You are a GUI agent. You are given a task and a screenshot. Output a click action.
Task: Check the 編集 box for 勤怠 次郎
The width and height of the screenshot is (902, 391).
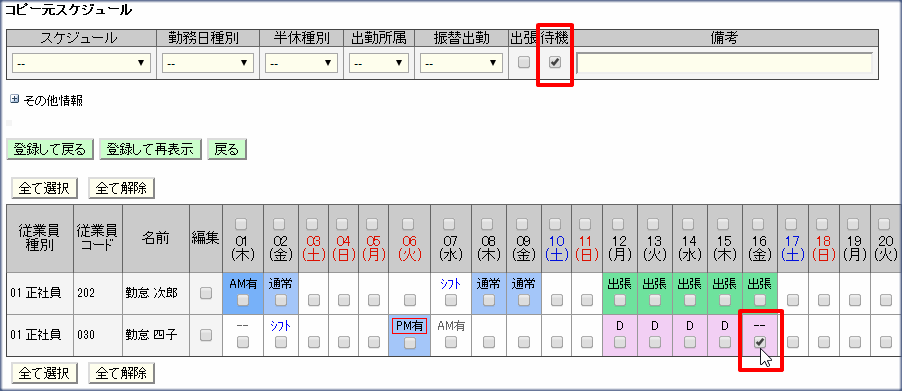pyautogui.click(x=205, y=293)
